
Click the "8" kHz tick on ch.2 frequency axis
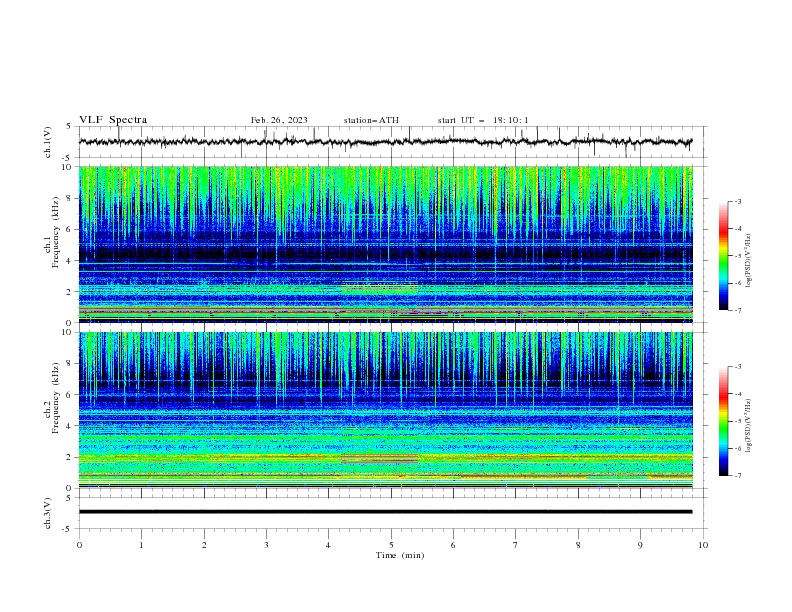coord(71,364)
